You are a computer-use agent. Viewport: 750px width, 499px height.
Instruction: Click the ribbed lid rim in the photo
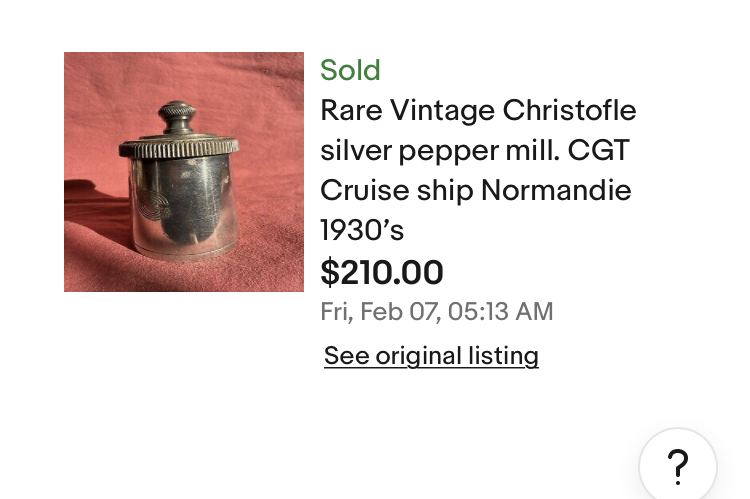tap(178, 149)
